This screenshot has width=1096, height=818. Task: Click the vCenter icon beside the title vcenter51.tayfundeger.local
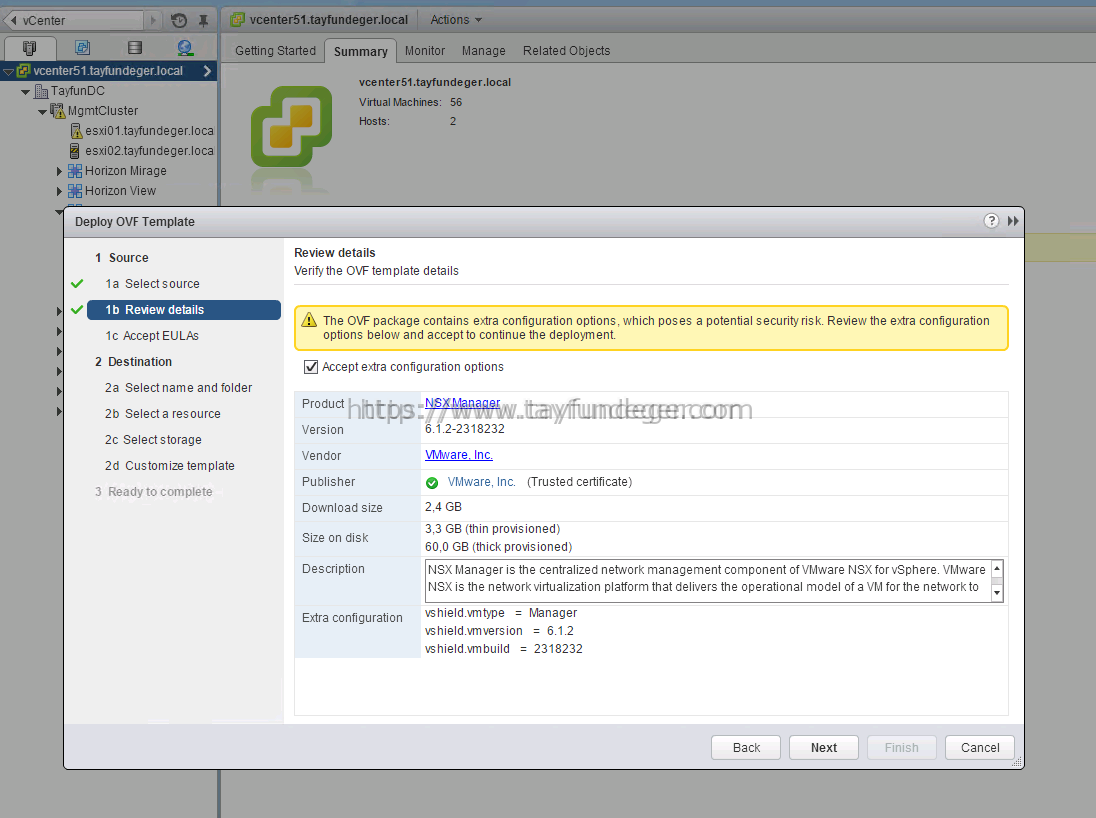238,20
